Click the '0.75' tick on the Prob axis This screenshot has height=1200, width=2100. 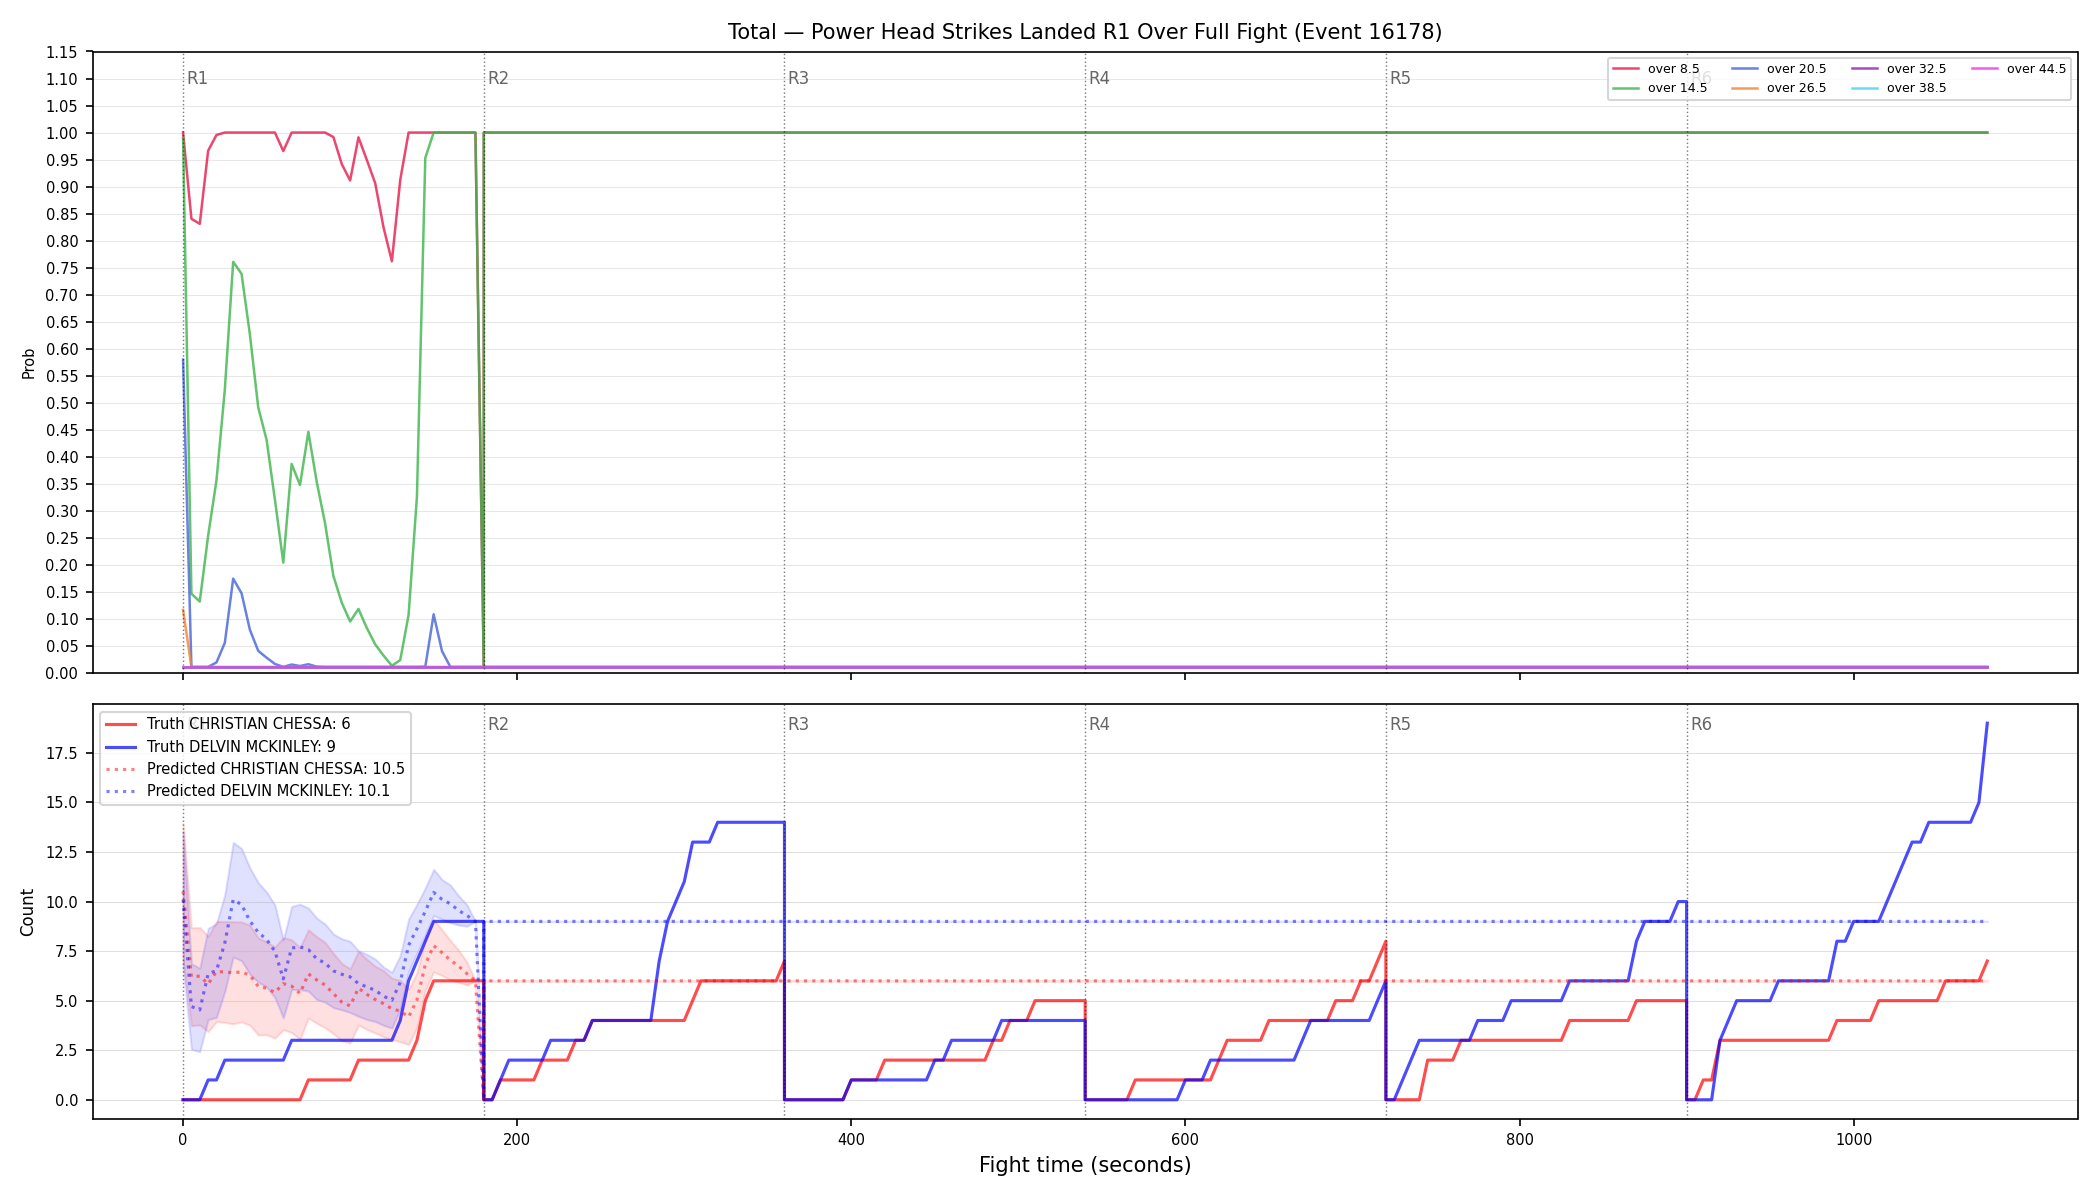(62, 268)
